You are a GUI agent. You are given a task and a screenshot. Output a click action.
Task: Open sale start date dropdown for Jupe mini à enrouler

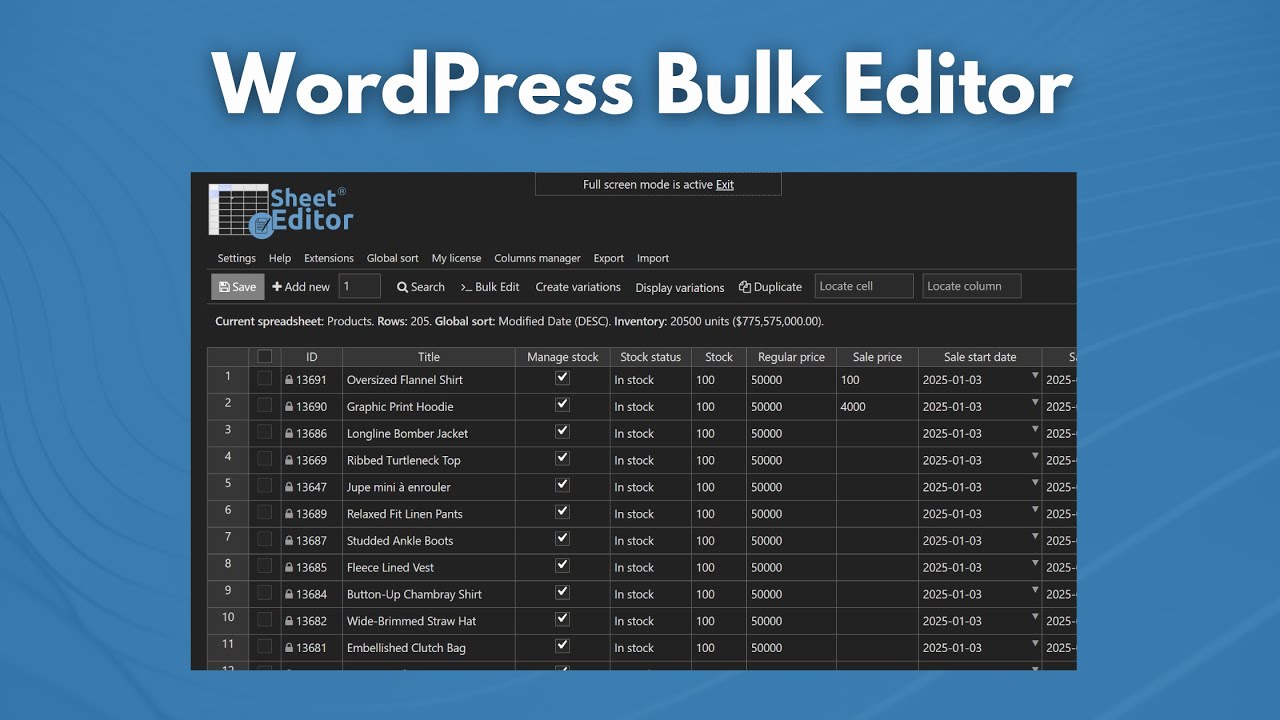1035,483
